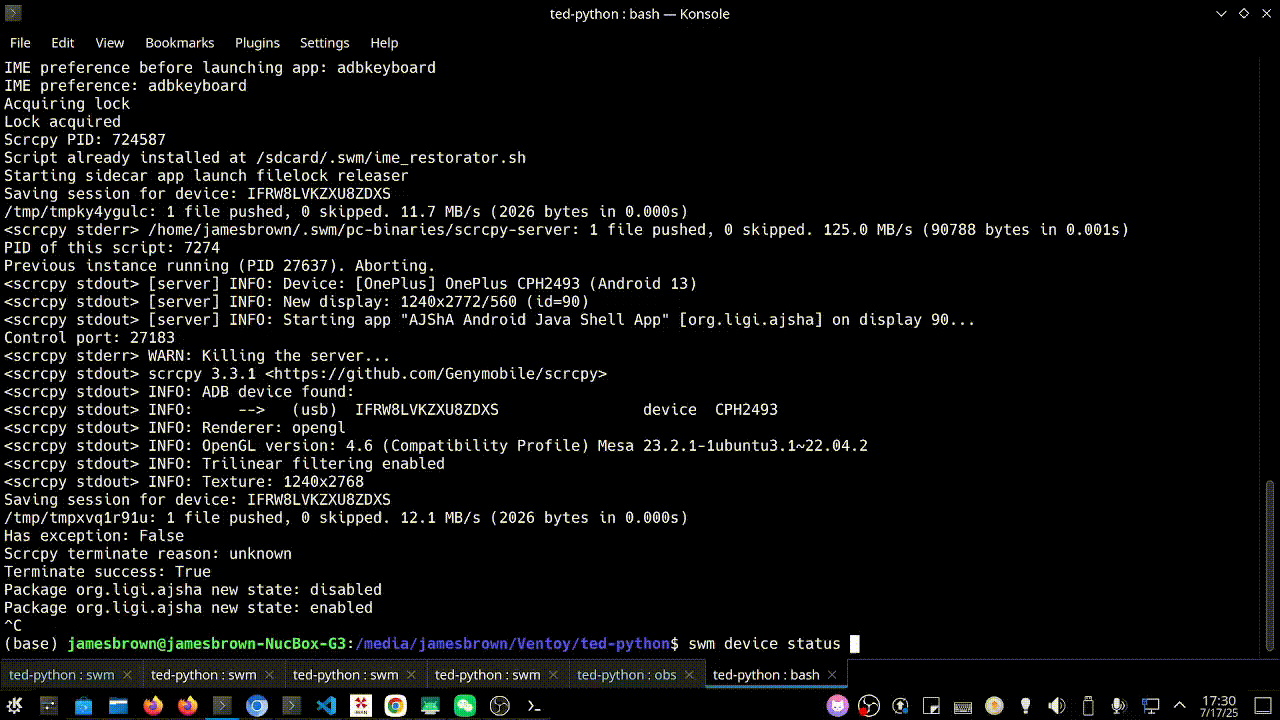The height and width of the screenshot is (720, 1280).
Task: Launch Google Chrome from the taskbar
Action: 395,706
